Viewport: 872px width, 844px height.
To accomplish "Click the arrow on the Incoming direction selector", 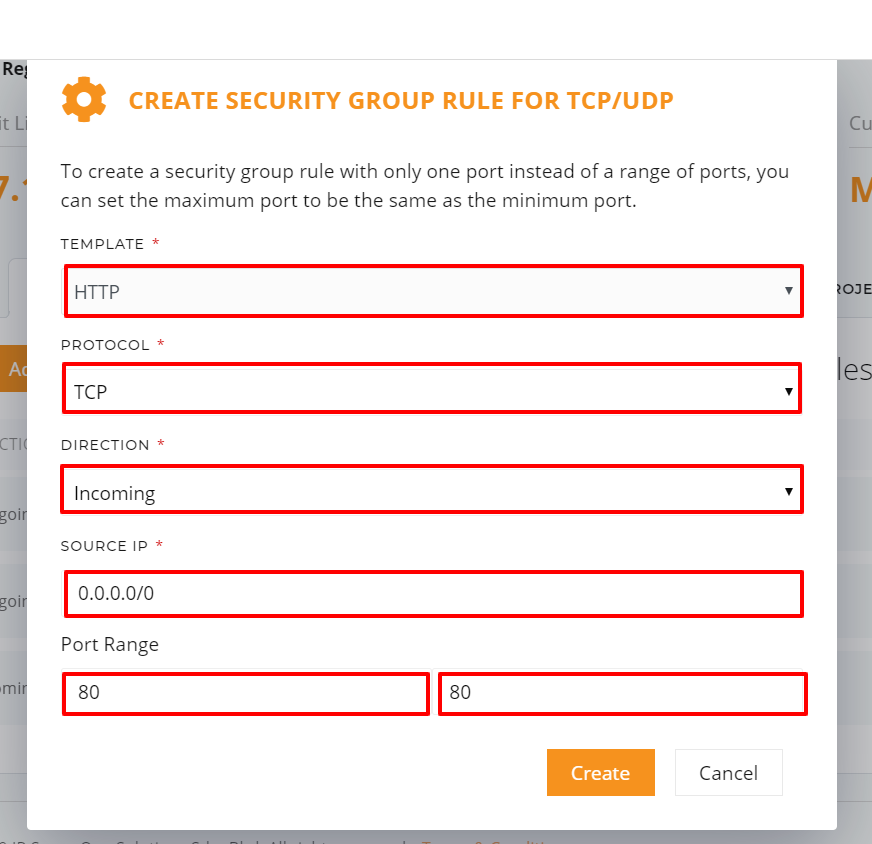I will coord(788,491).
